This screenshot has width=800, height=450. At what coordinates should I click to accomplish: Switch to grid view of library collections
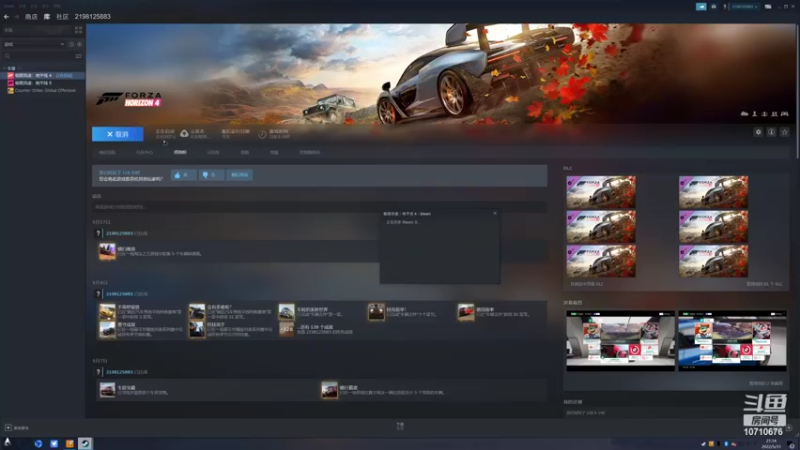78,30
